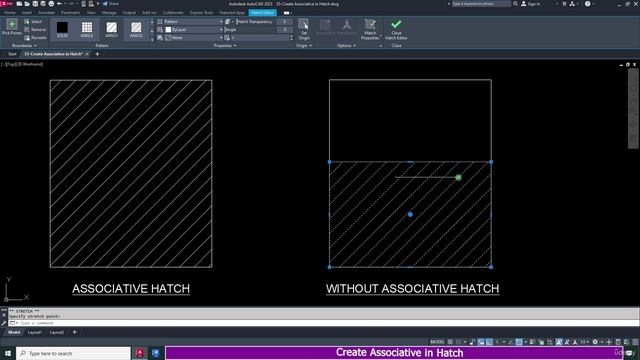Expand the hatch pattern gallery
The image size is (640, 360).
coord(152,39)
